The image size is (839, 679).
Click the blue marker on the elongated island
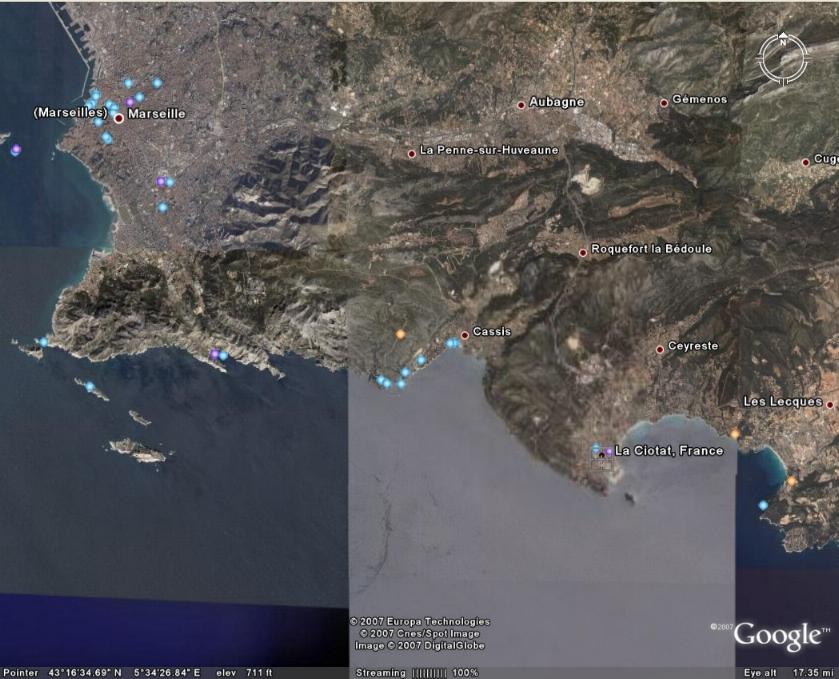pyautogui.click(x=90, y=386)
